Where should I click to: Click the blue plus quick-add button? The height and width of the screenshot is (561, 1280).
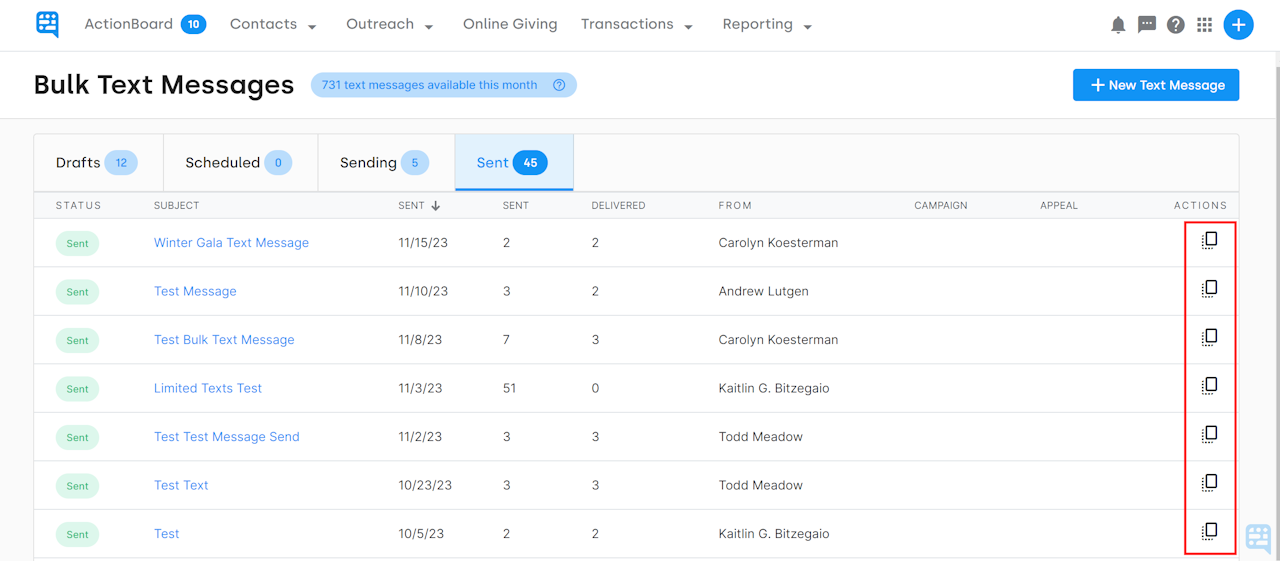tap(1238, 25)
